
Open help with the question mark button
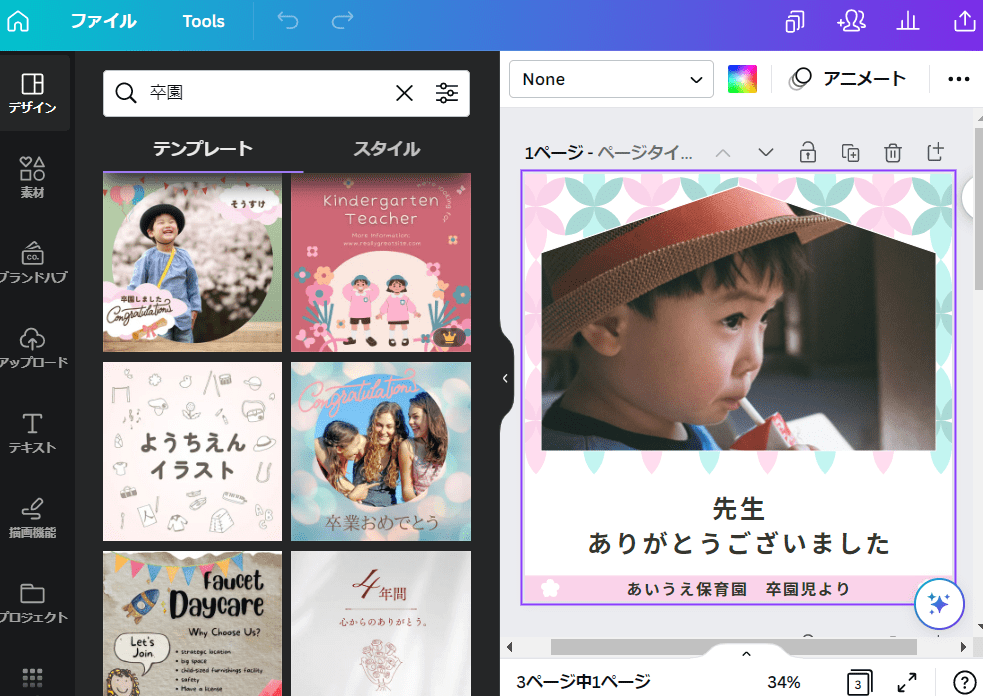[x=962, y=682]
